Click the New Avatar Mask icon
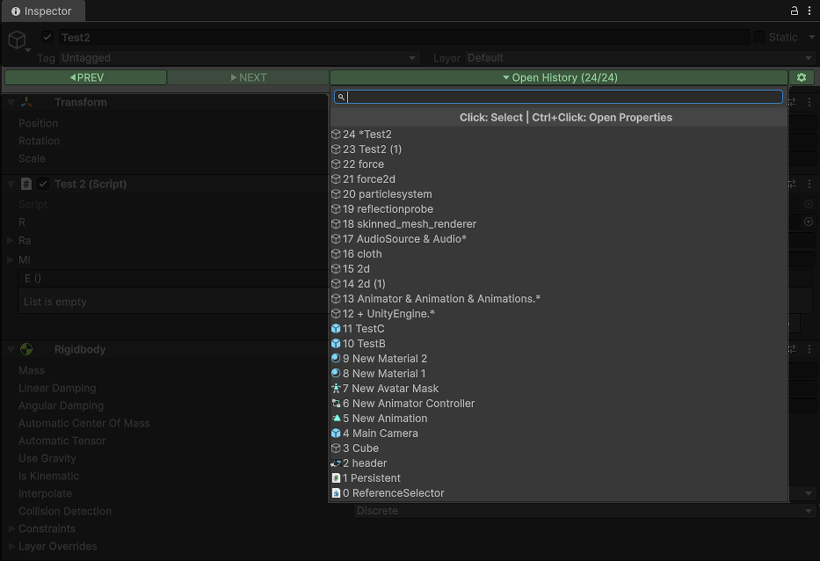820x561 pixels. pos(336,388)
